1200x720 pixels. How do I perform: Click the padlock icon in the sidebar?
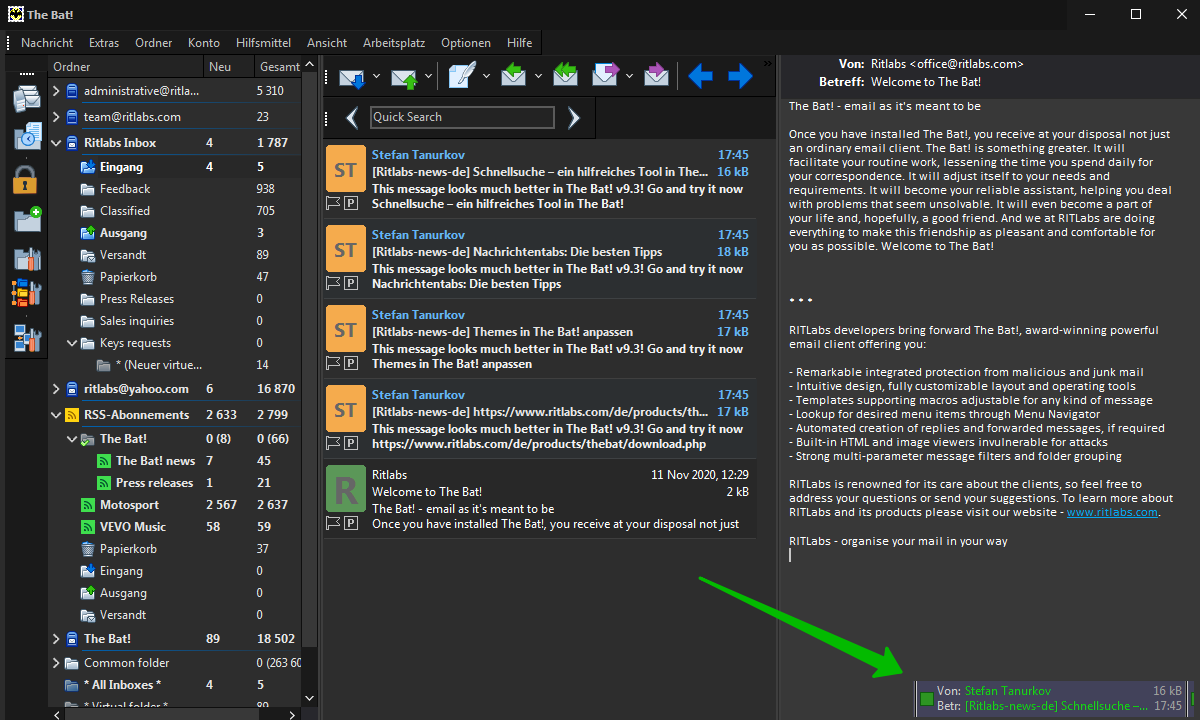[26, 180]
